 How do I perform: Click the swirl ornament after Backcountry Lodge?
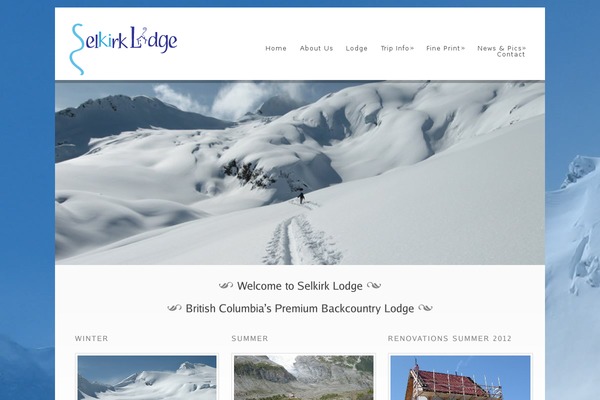pos(425,308)
